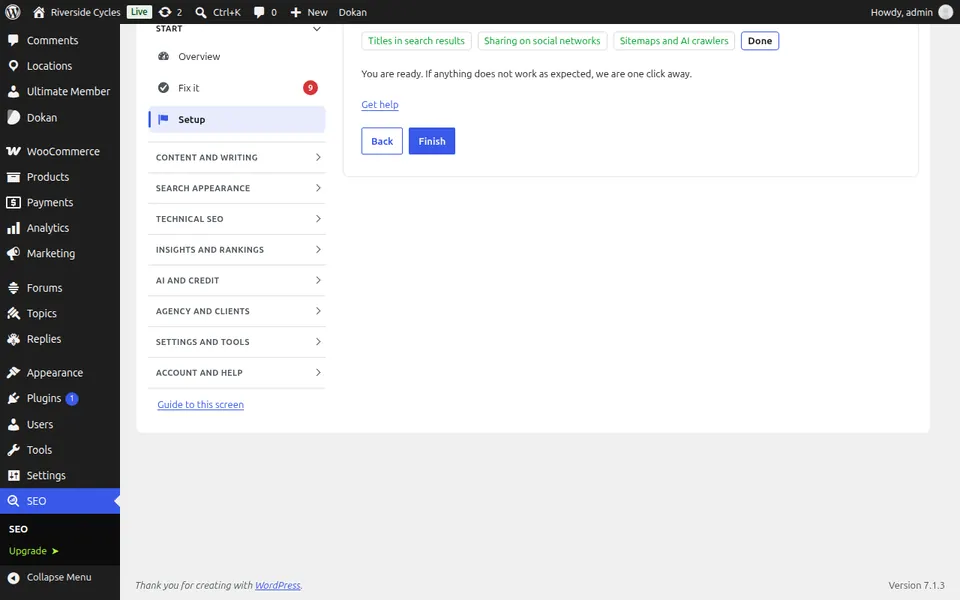This screenshot has height=600, width=960.
Task: Expand the Search Appearance section
Action: point(237,188)
